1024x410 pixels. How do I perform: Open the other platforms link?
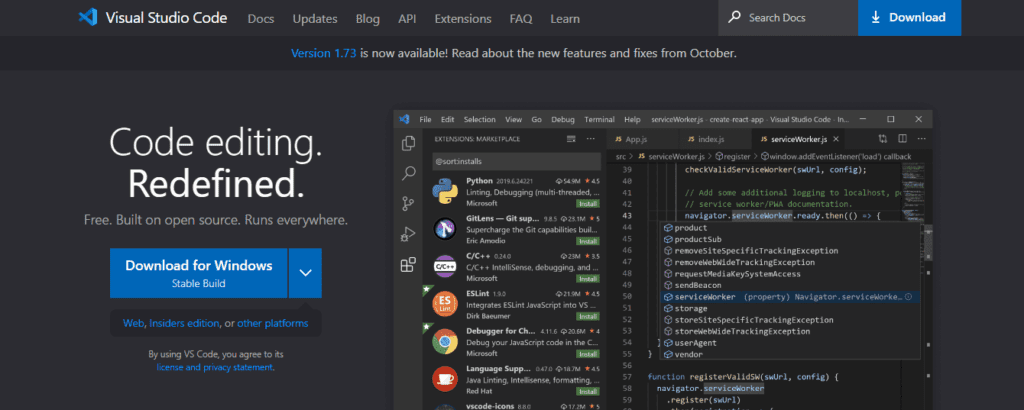coord(272,323)
